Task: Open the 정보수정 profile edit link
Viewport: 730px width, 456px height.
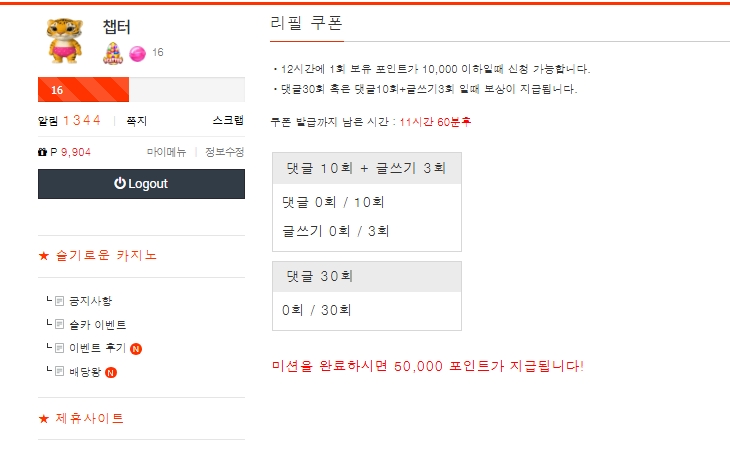Action: click(224, 152)
